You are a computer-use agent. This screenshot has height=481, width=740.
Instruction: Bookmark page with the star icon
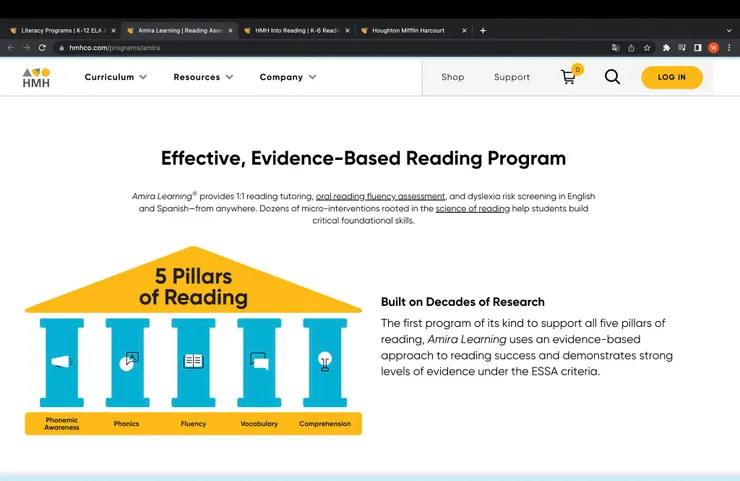click(x=647, y=48)
